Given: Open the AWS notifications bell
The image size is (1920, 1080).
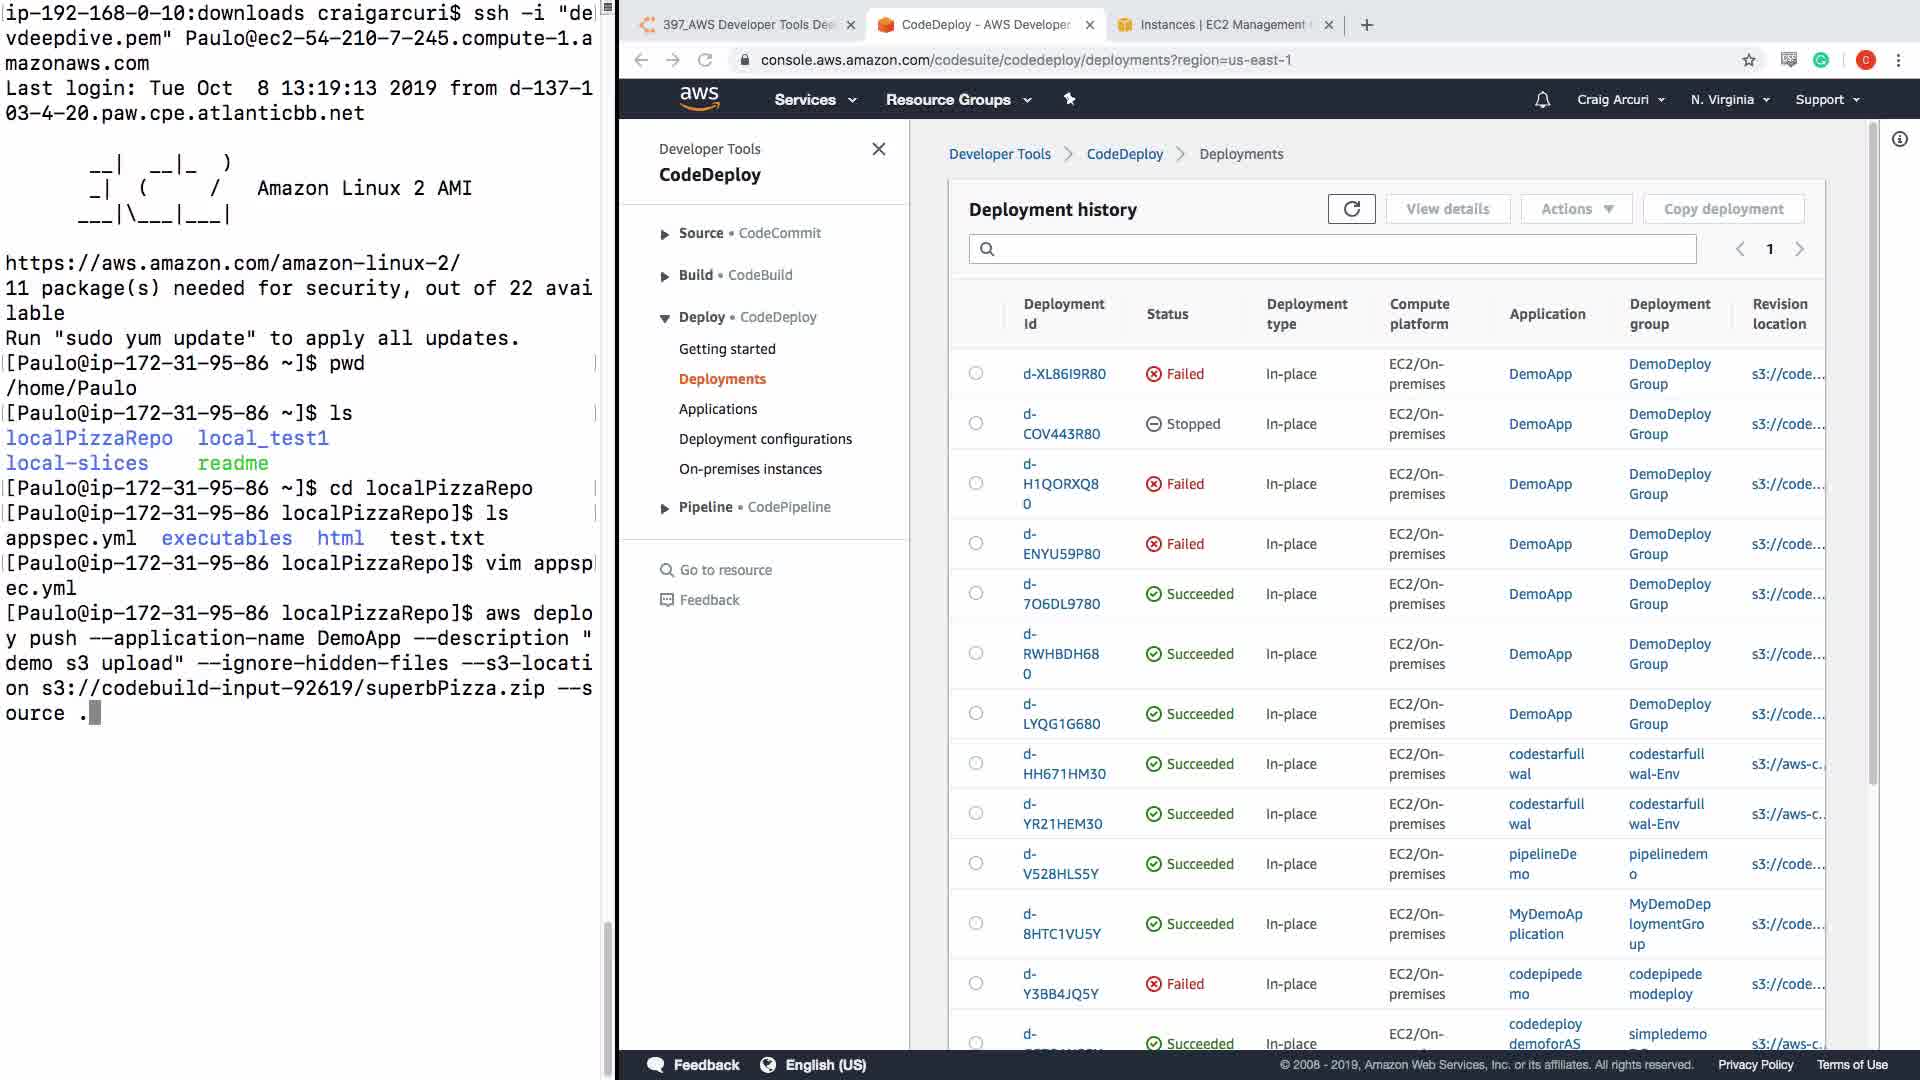Looking at the screenshot, I should pyautogui.click(x=1542, y=100).
